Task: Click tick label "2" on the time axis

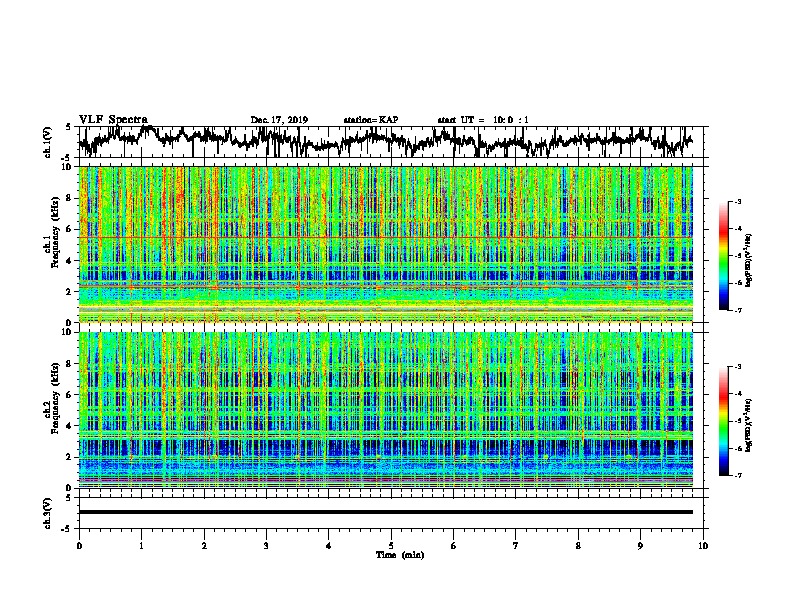Action: tap(204, 546)
